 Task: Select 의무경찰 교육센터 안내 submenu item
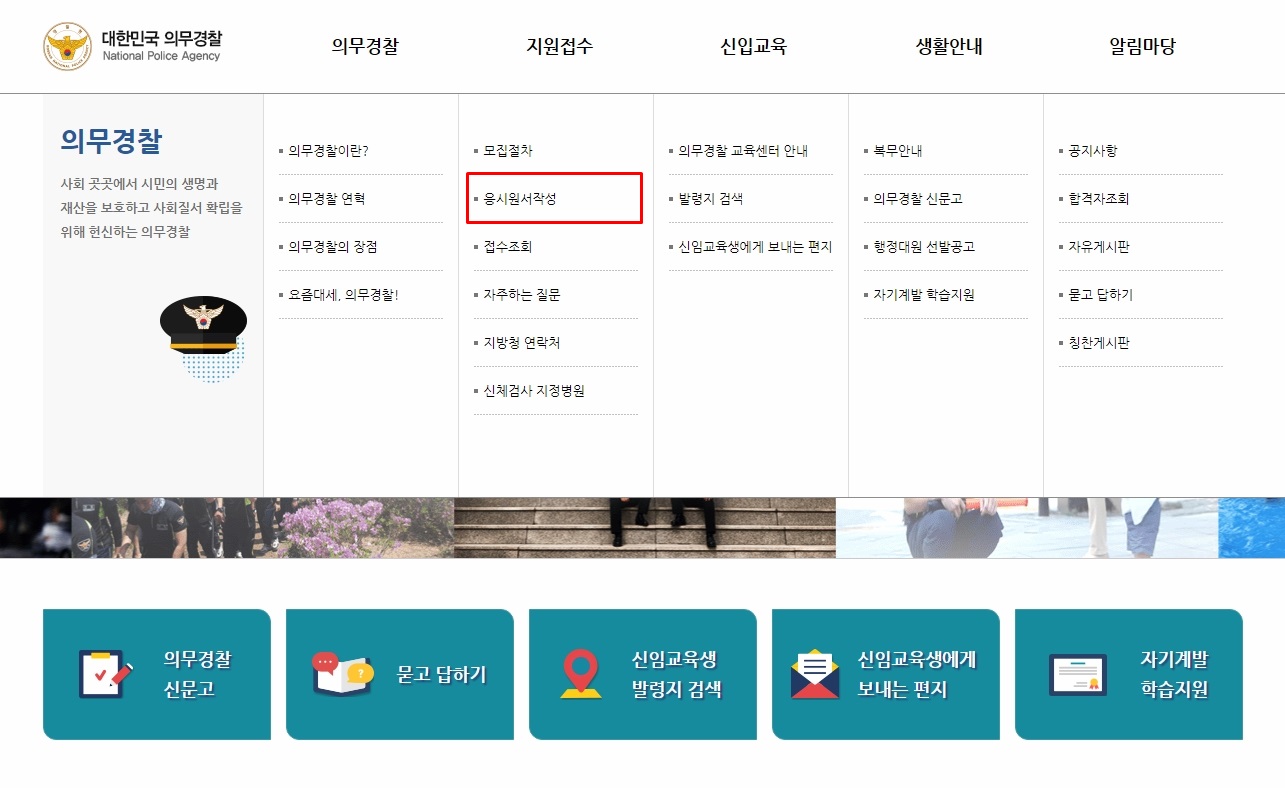click(743, 151)
